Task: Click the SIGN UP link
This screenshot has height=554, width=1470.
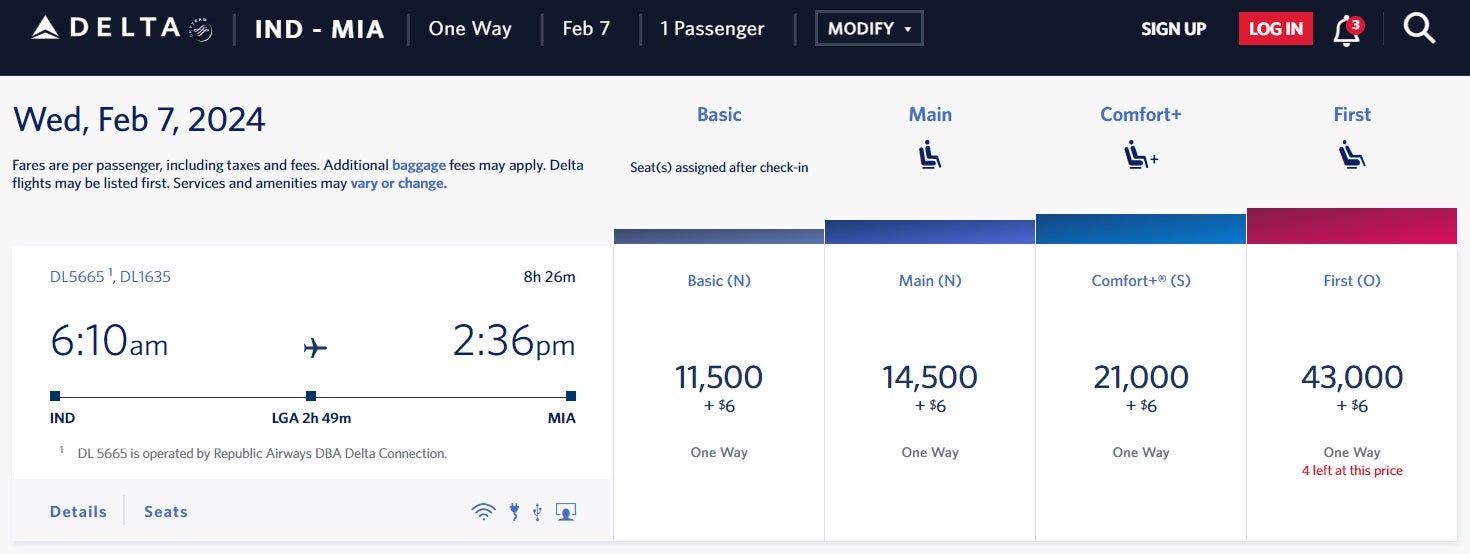Action: click(x=1173, y=29)
